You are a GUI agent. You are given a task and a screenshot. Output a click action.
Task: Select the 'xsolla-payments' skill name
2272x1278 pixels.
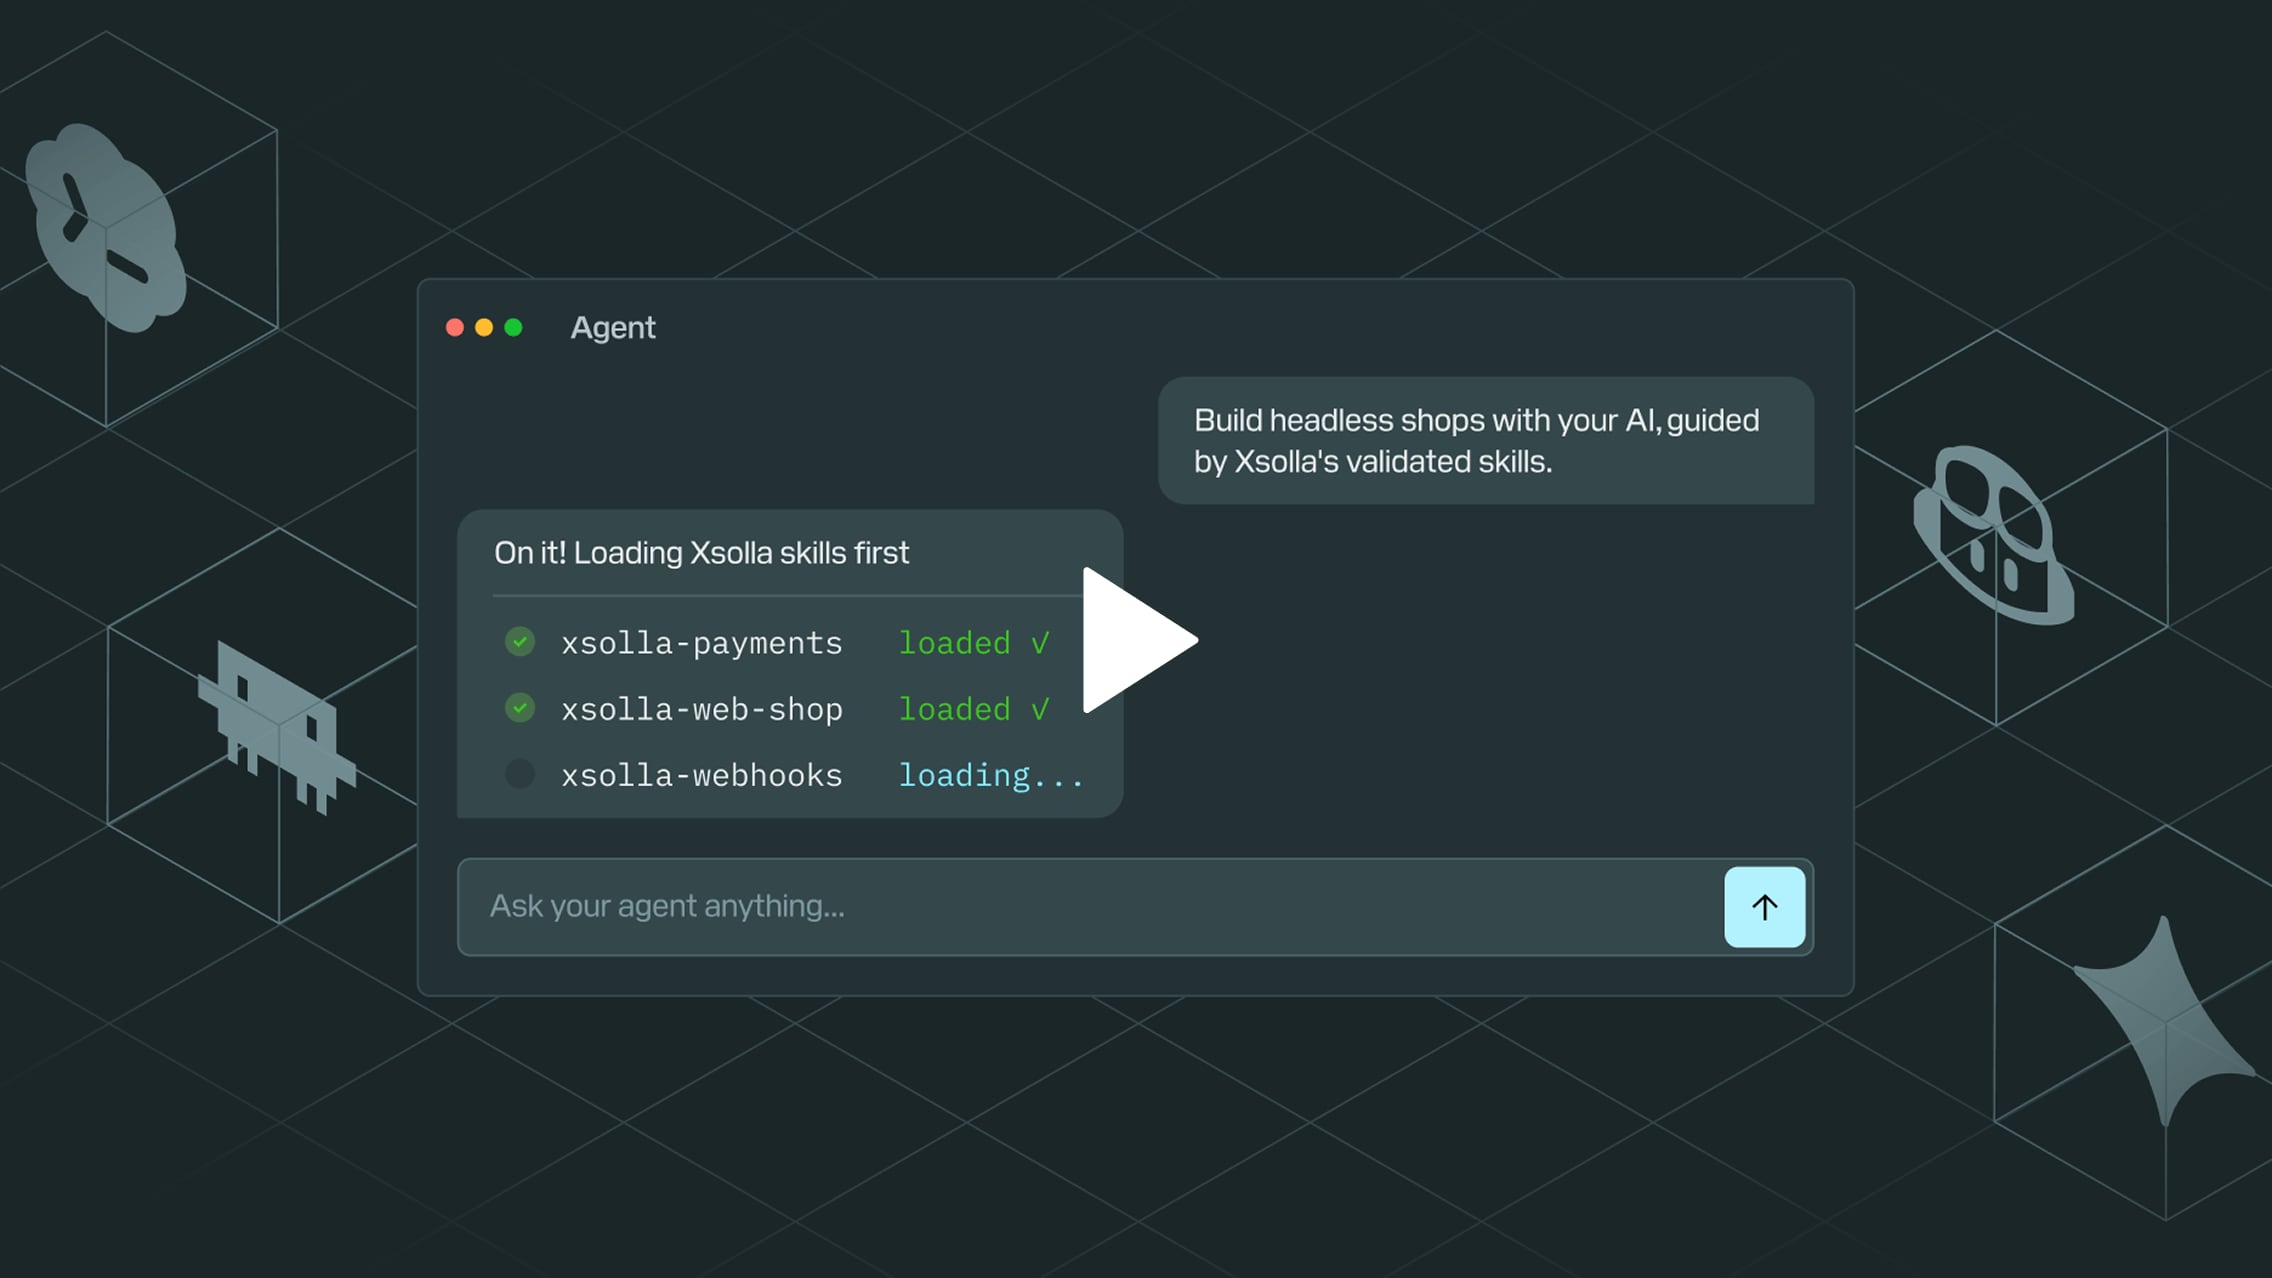(702, 643)
